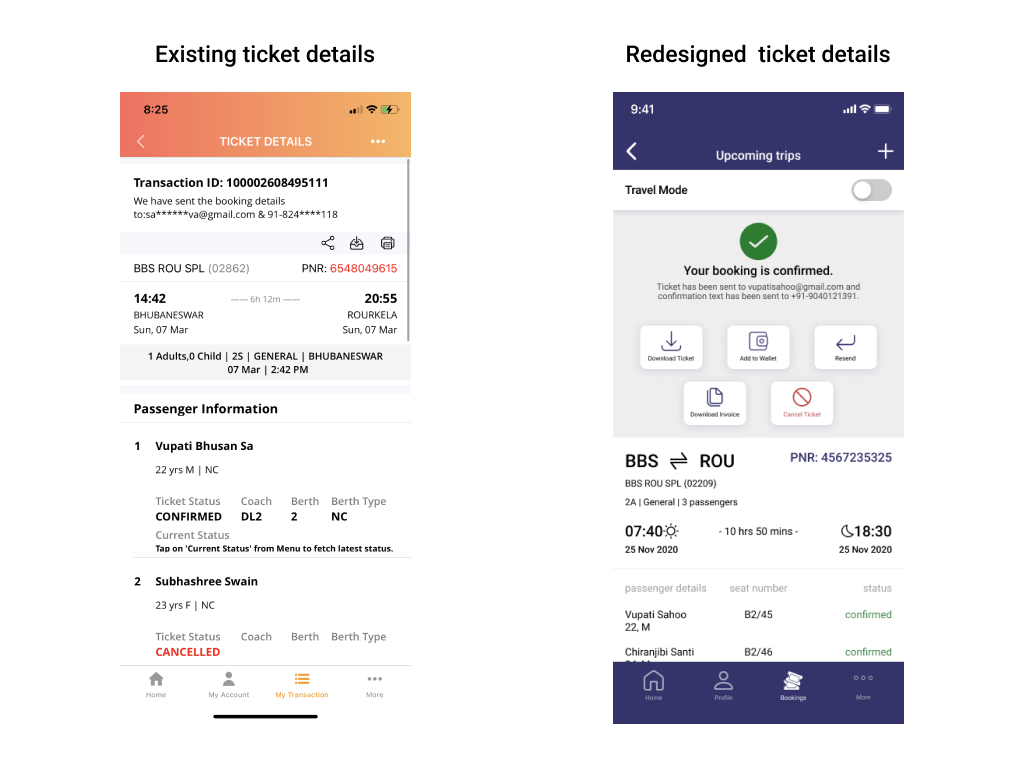Go back from Upcoming trips screen
This screenshot has height=768, width=1024.
632,151
